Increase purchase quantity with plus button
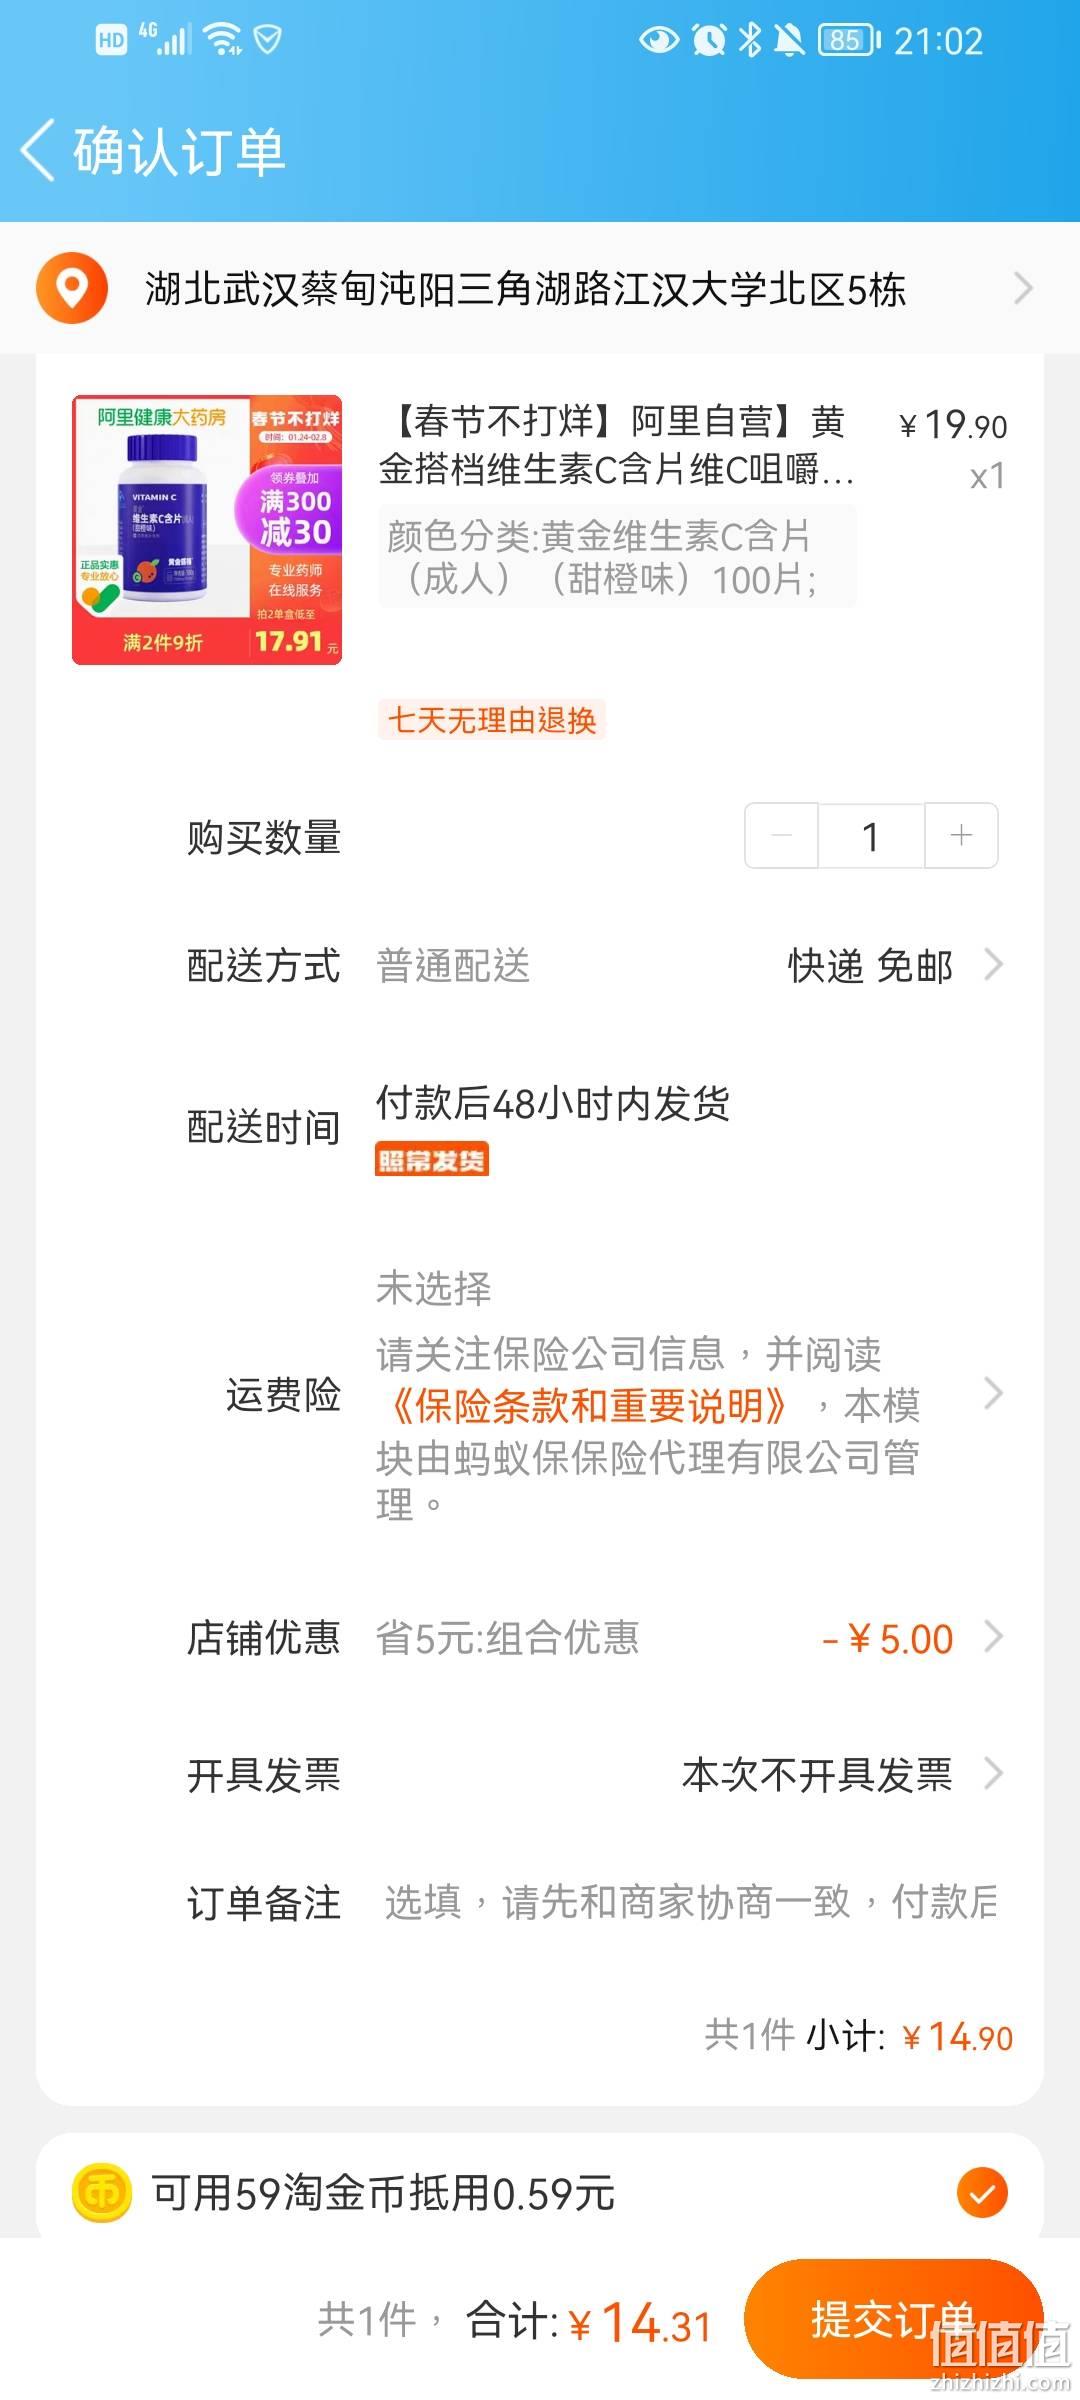Image resolution: width=1080 pixels, height=2400 pixels. click(x=961, y=835)
